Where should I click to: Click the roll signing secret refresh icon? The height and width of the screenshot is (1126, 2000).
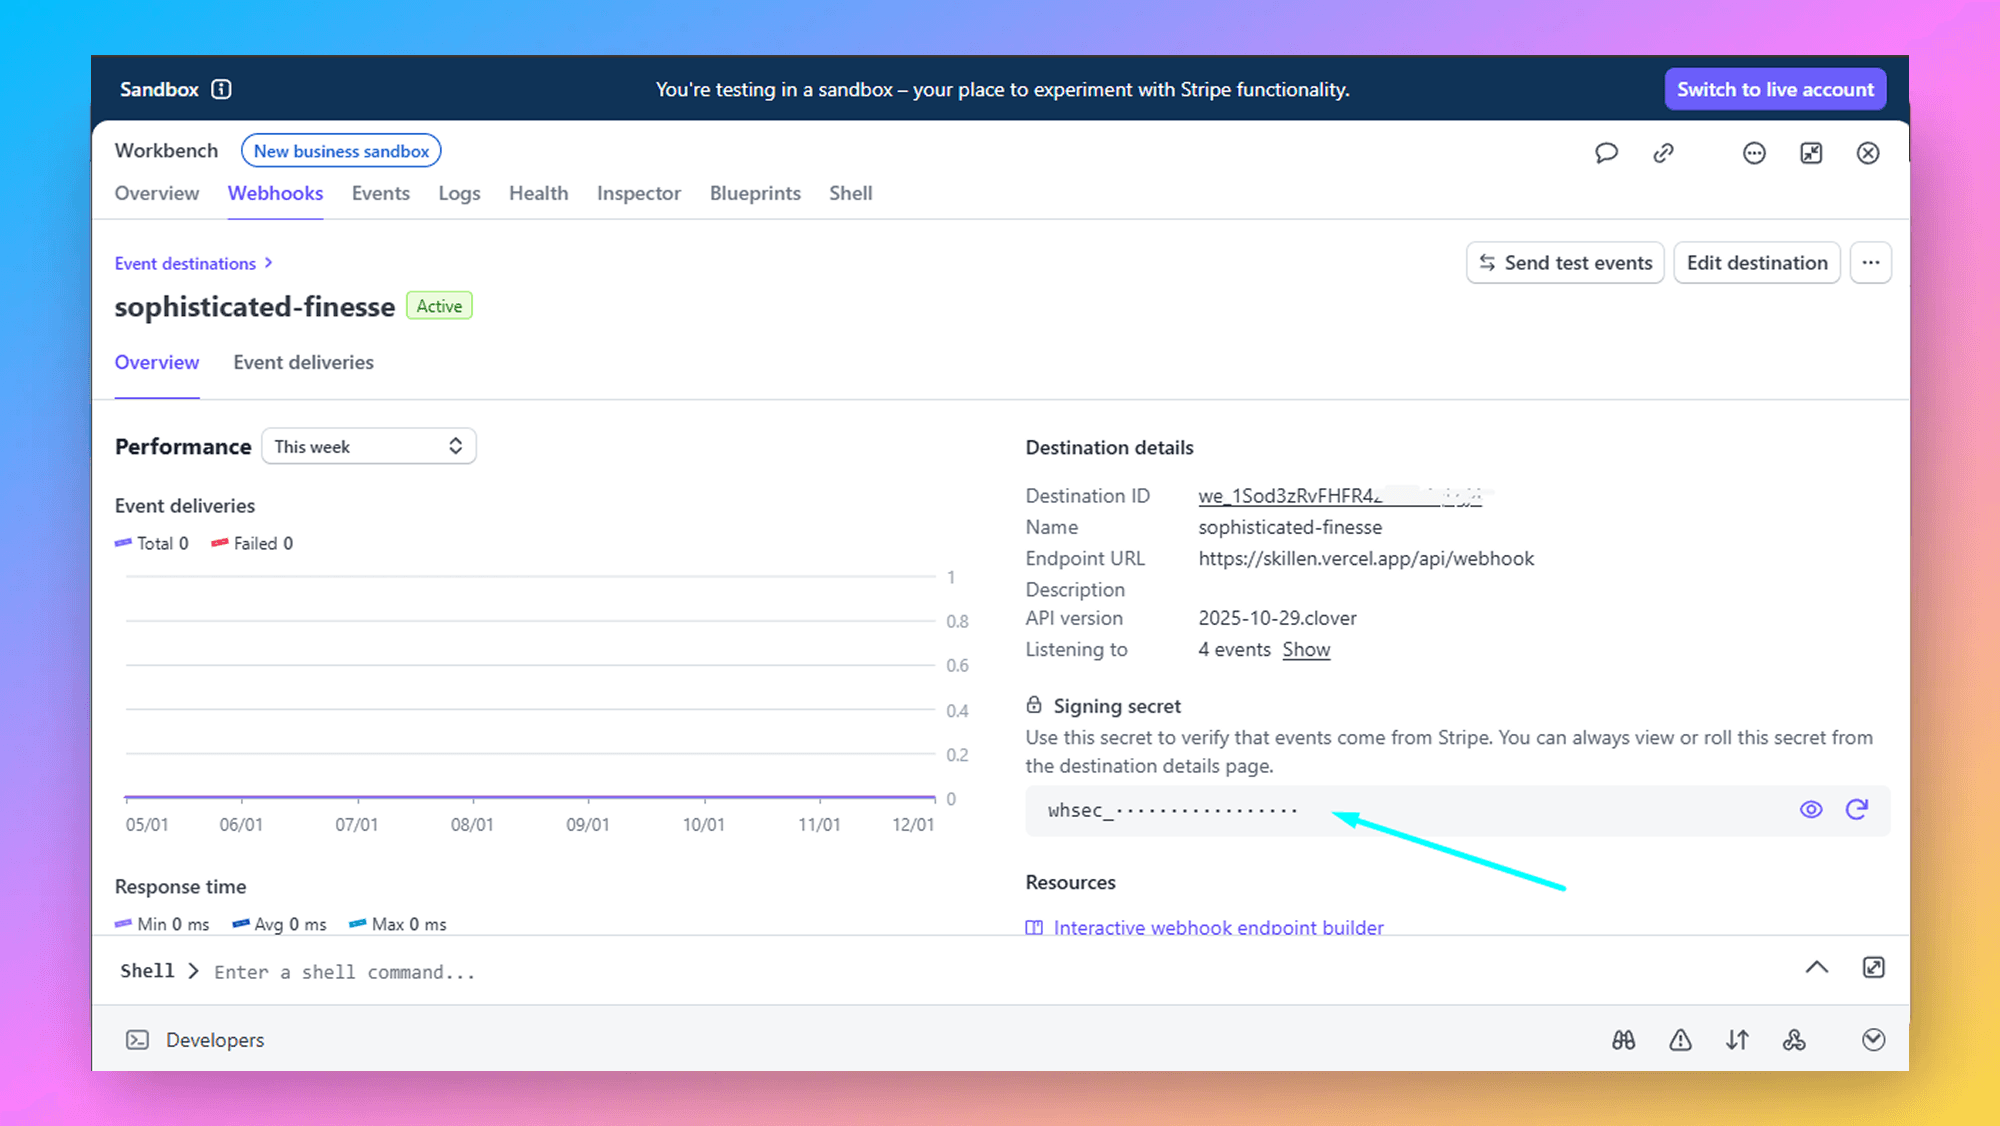(1857, 810)
